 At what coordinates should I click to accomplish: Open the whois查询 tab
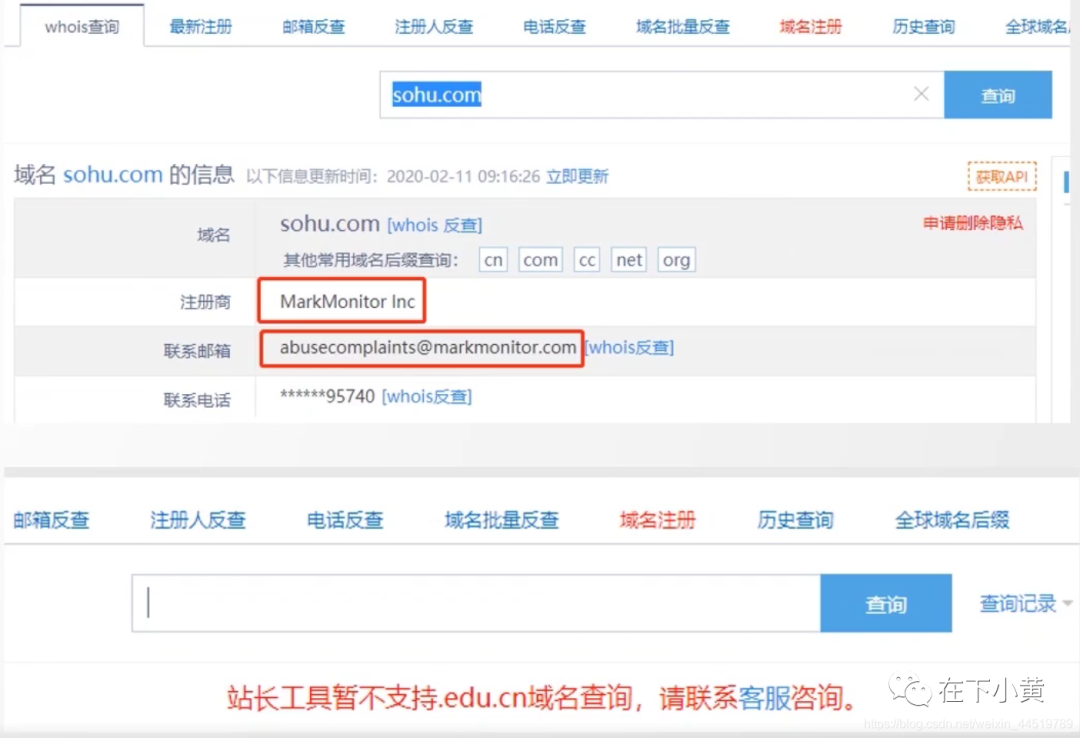(82, 27)
